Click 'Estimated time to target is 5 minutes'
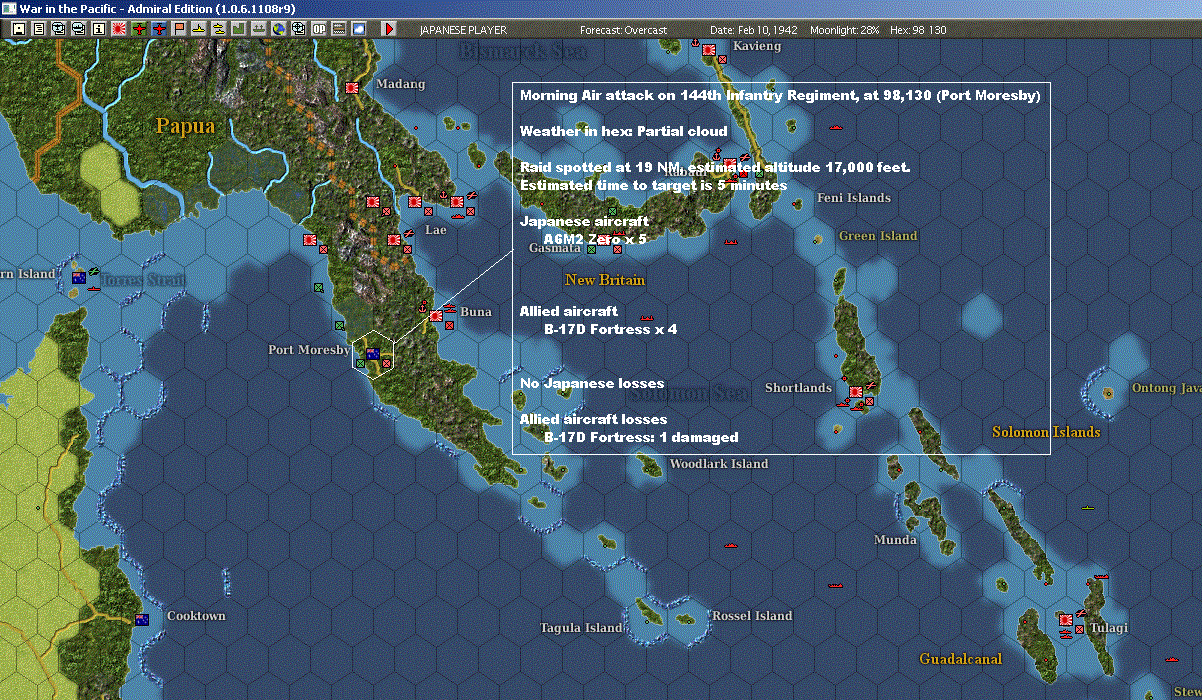 (653, 185)
